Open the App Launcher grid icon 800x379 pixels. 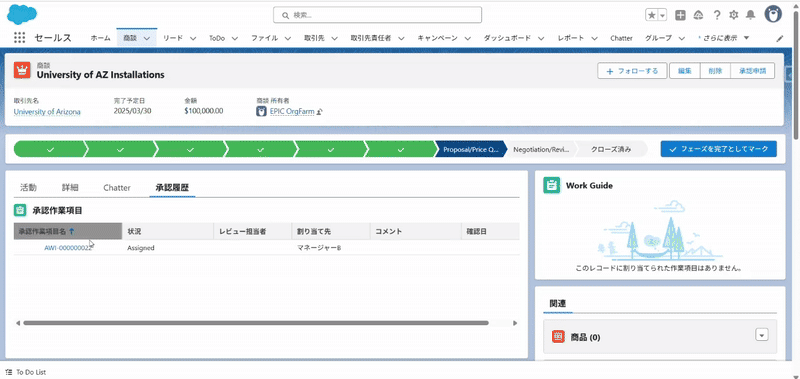[x=19, y=38]
